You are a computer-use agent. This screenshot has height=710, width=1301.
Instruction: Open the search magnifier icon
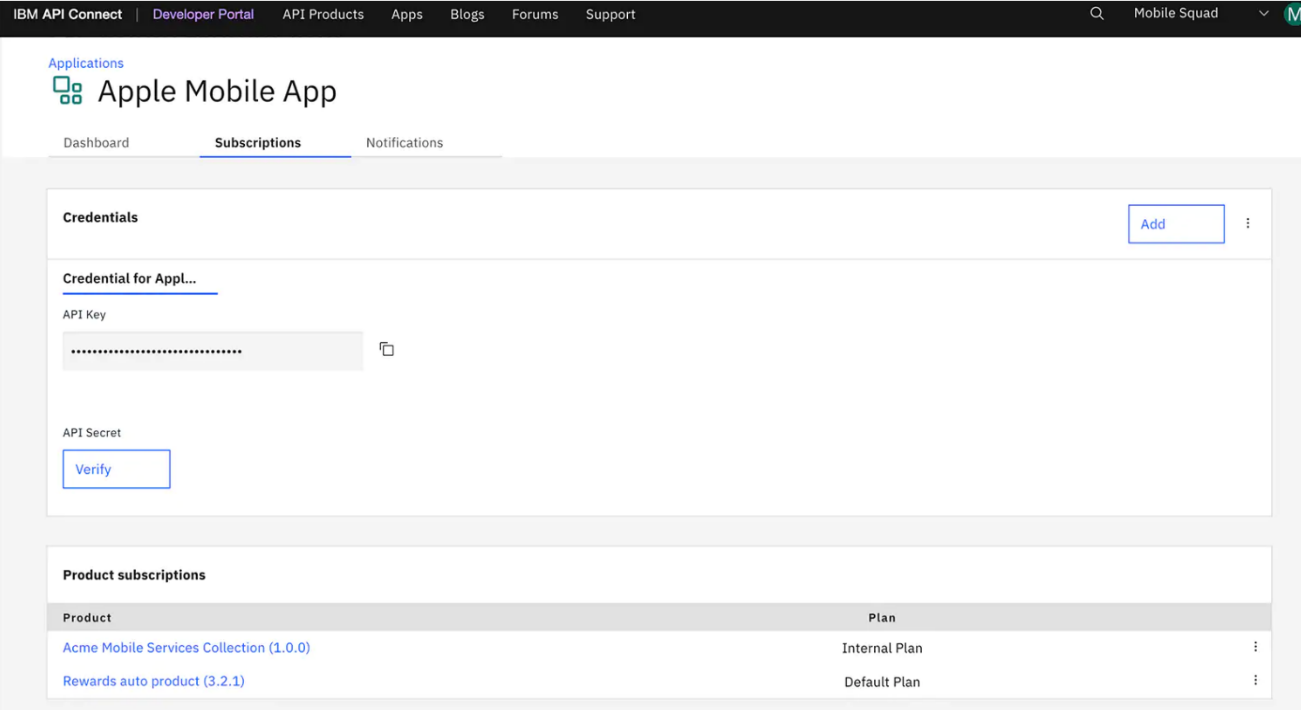click(x=1097, y=14)
